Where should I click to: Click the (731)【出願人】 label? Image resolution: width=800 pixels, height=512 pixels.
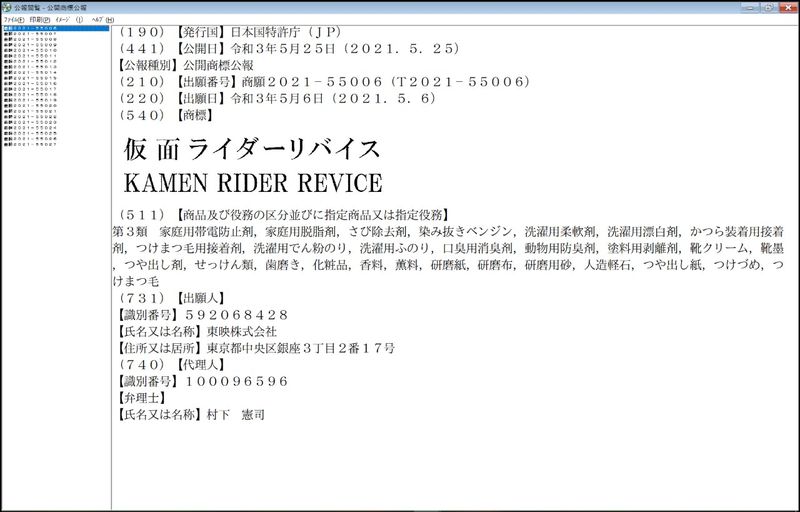[172, 298]
